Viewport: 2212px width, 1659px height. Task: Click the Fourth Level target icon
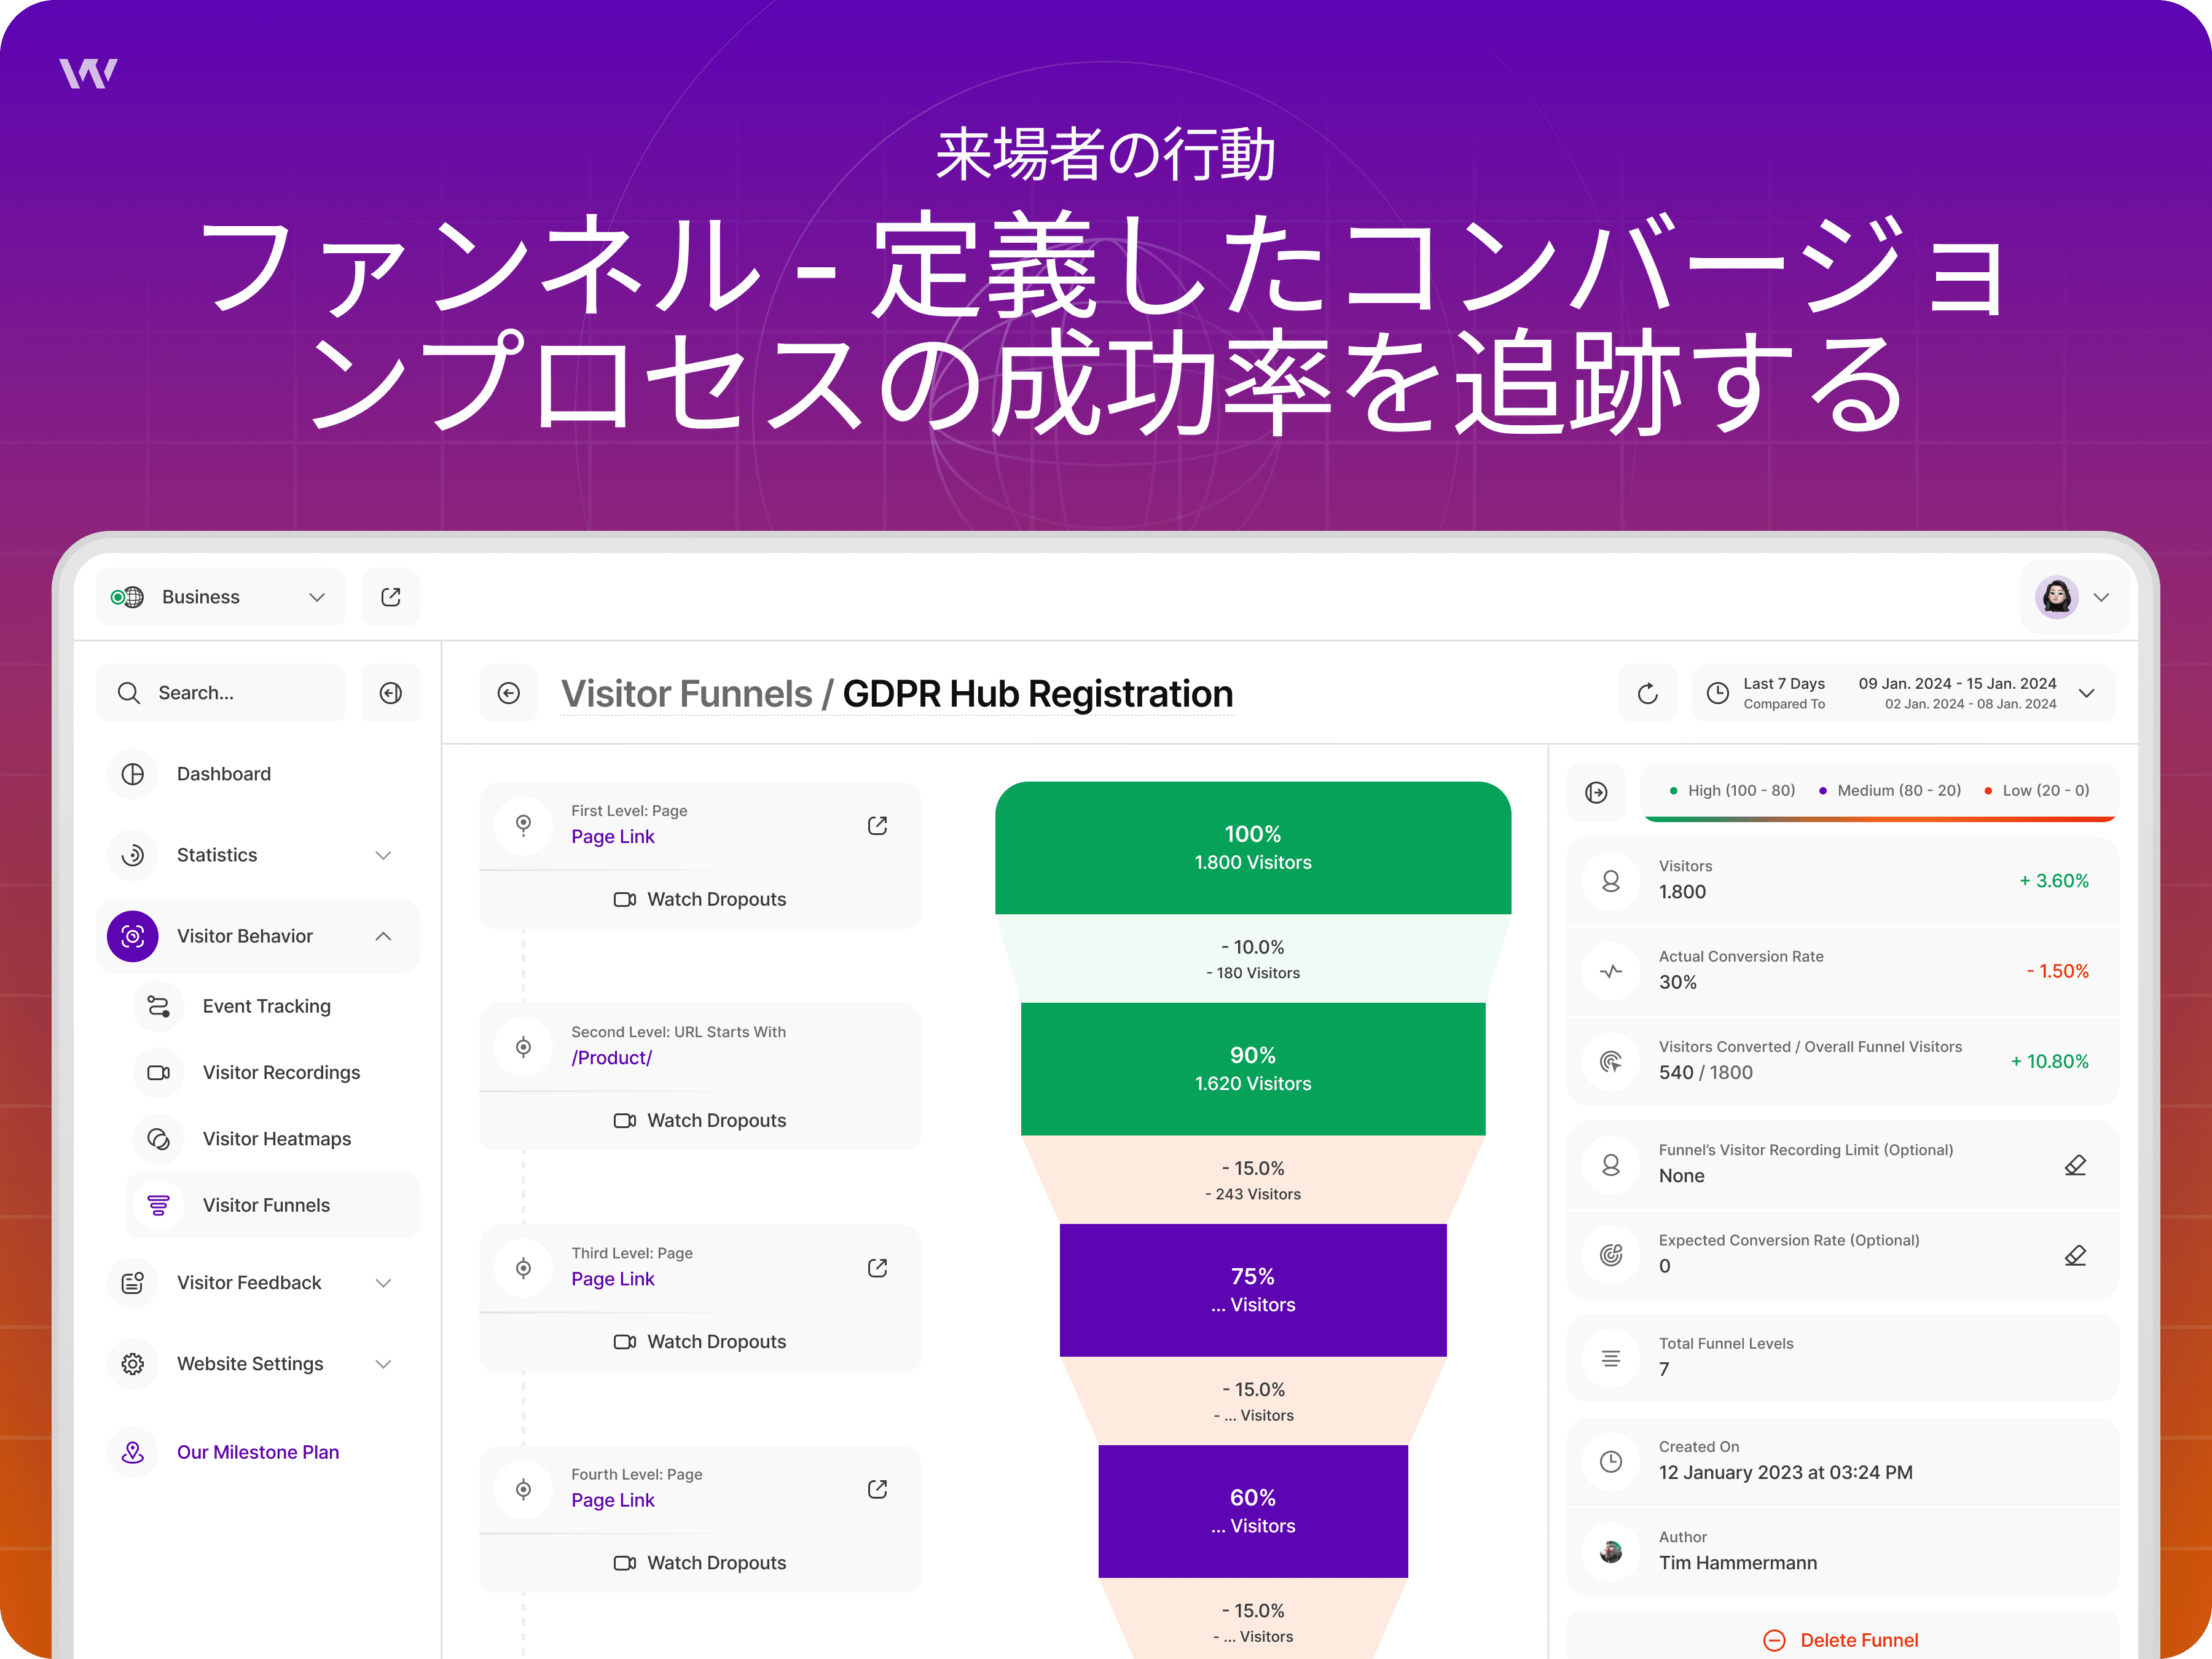pyautogui.click(x=523, y=1489)
